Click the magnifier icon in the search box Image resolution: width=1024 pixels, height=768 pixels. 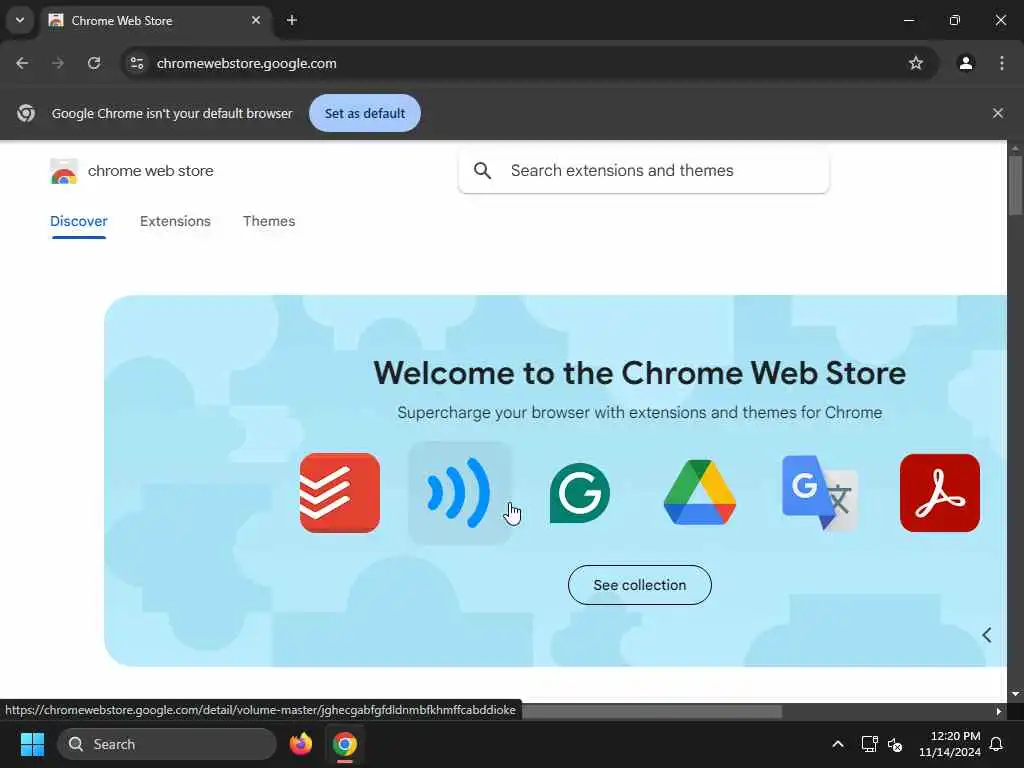(483, 170)
